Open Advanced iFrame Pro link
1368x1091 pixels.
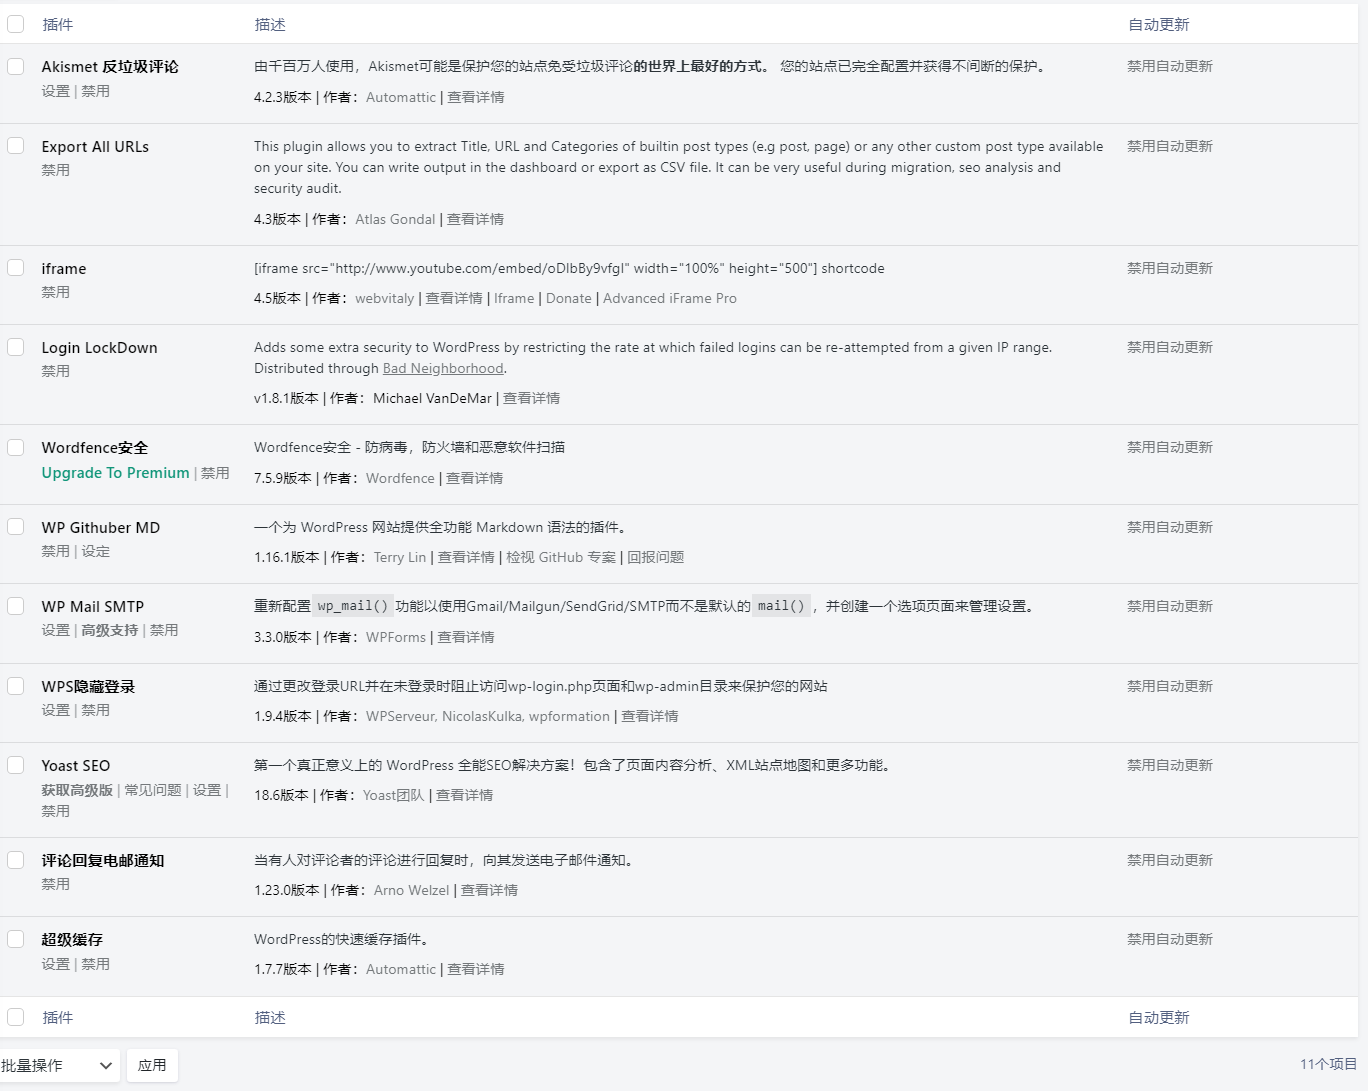point(669,298)
